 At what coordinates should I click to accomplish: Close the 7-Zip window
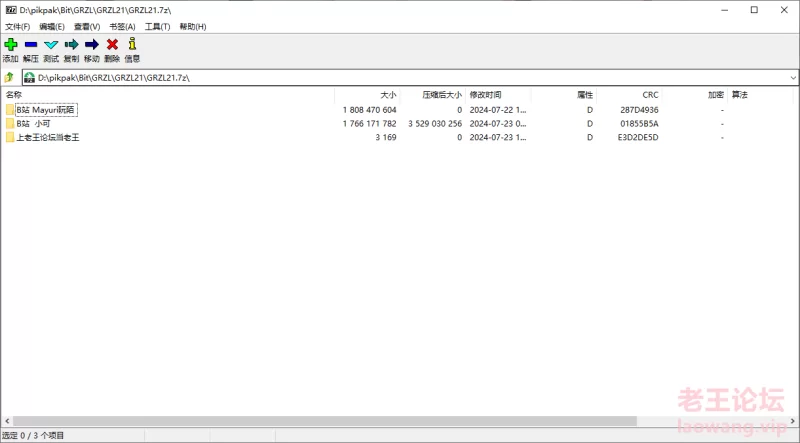[x=784, y=10]
